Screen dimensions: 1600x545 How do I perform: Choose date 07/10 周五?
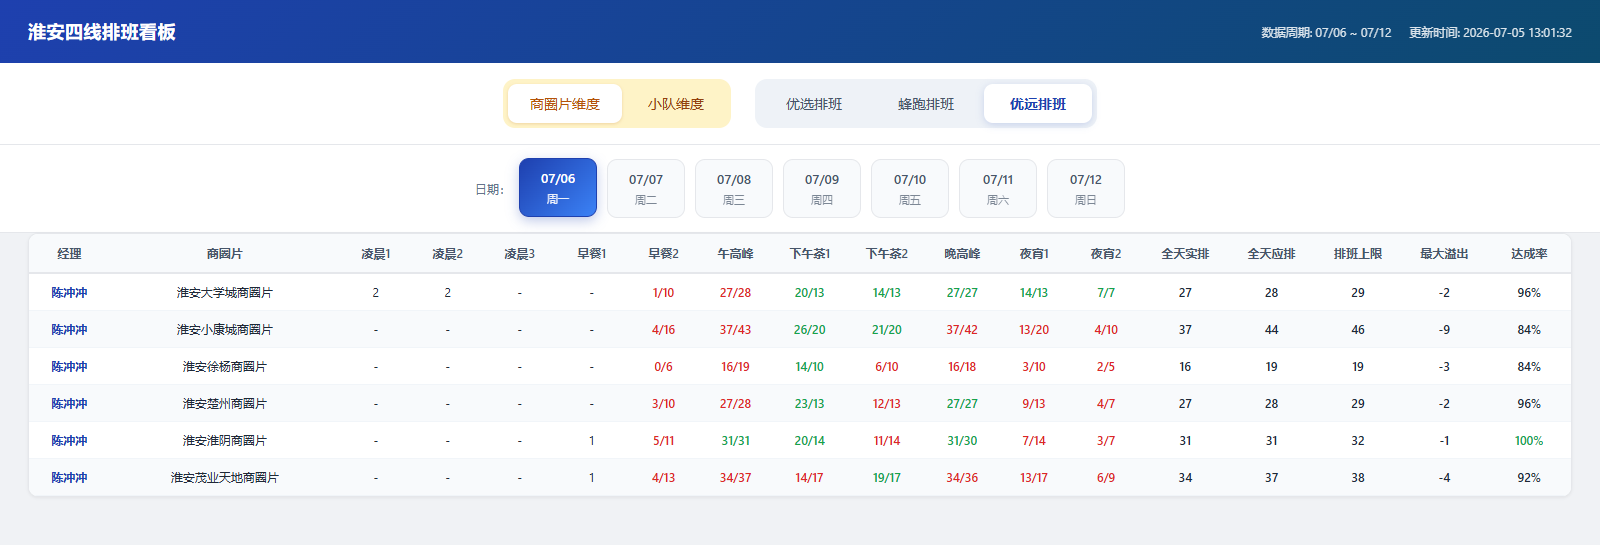[x=910, y=188]
